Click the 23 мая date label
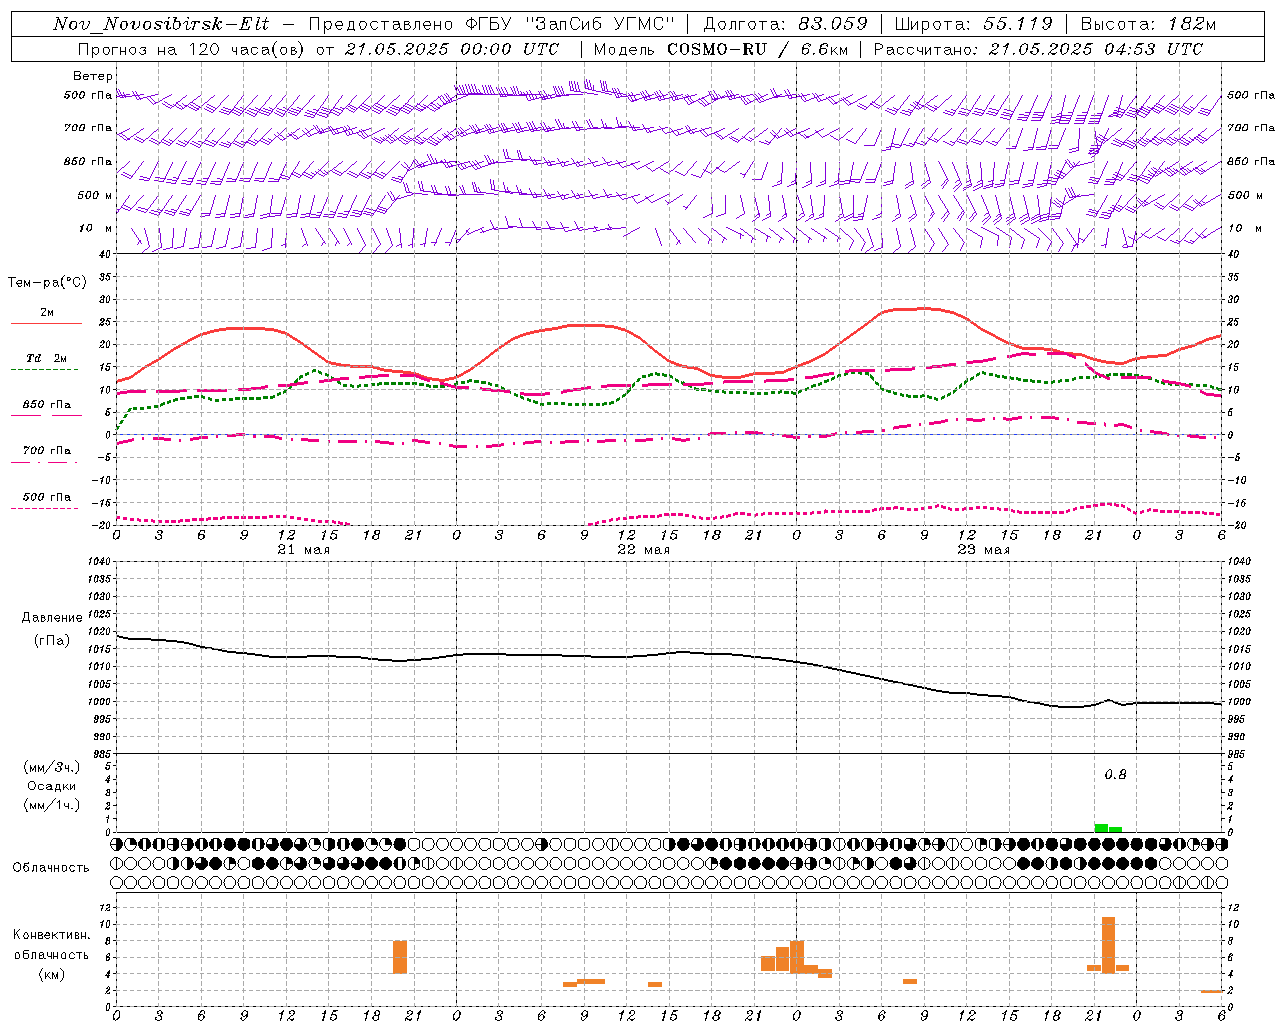 pyautogui.click(x=984, y=550)
